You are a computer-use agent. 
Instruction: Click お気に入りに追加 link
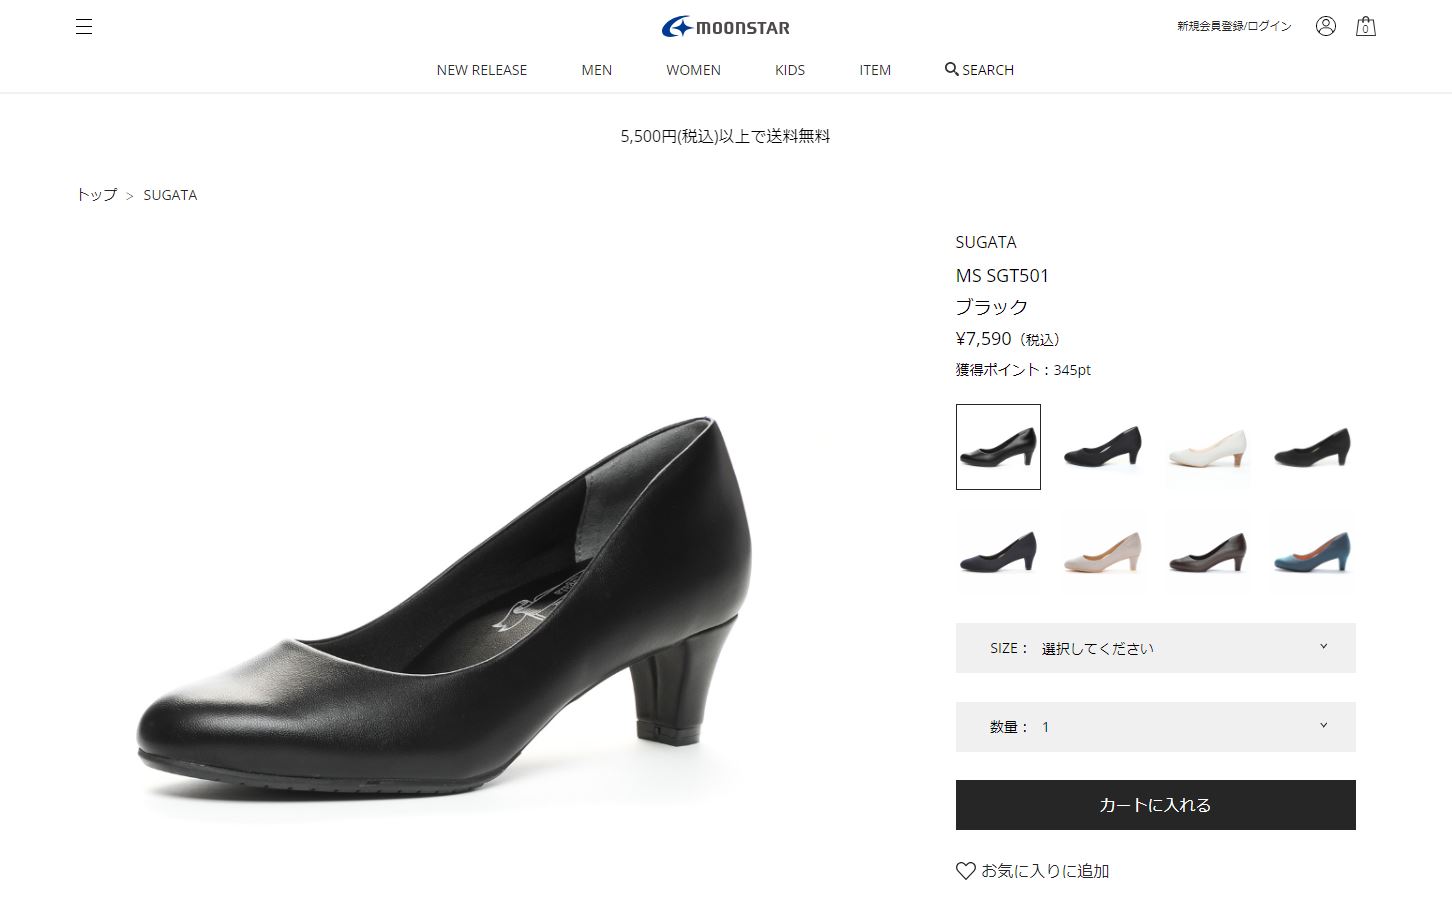click(1045, 871)
